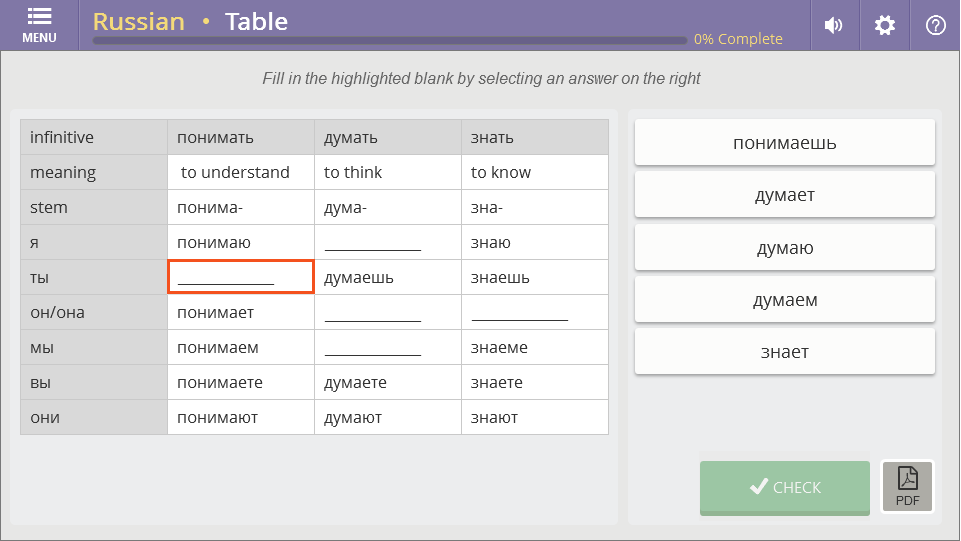Click the highlighted blank in the ты row

pos(241,277)
